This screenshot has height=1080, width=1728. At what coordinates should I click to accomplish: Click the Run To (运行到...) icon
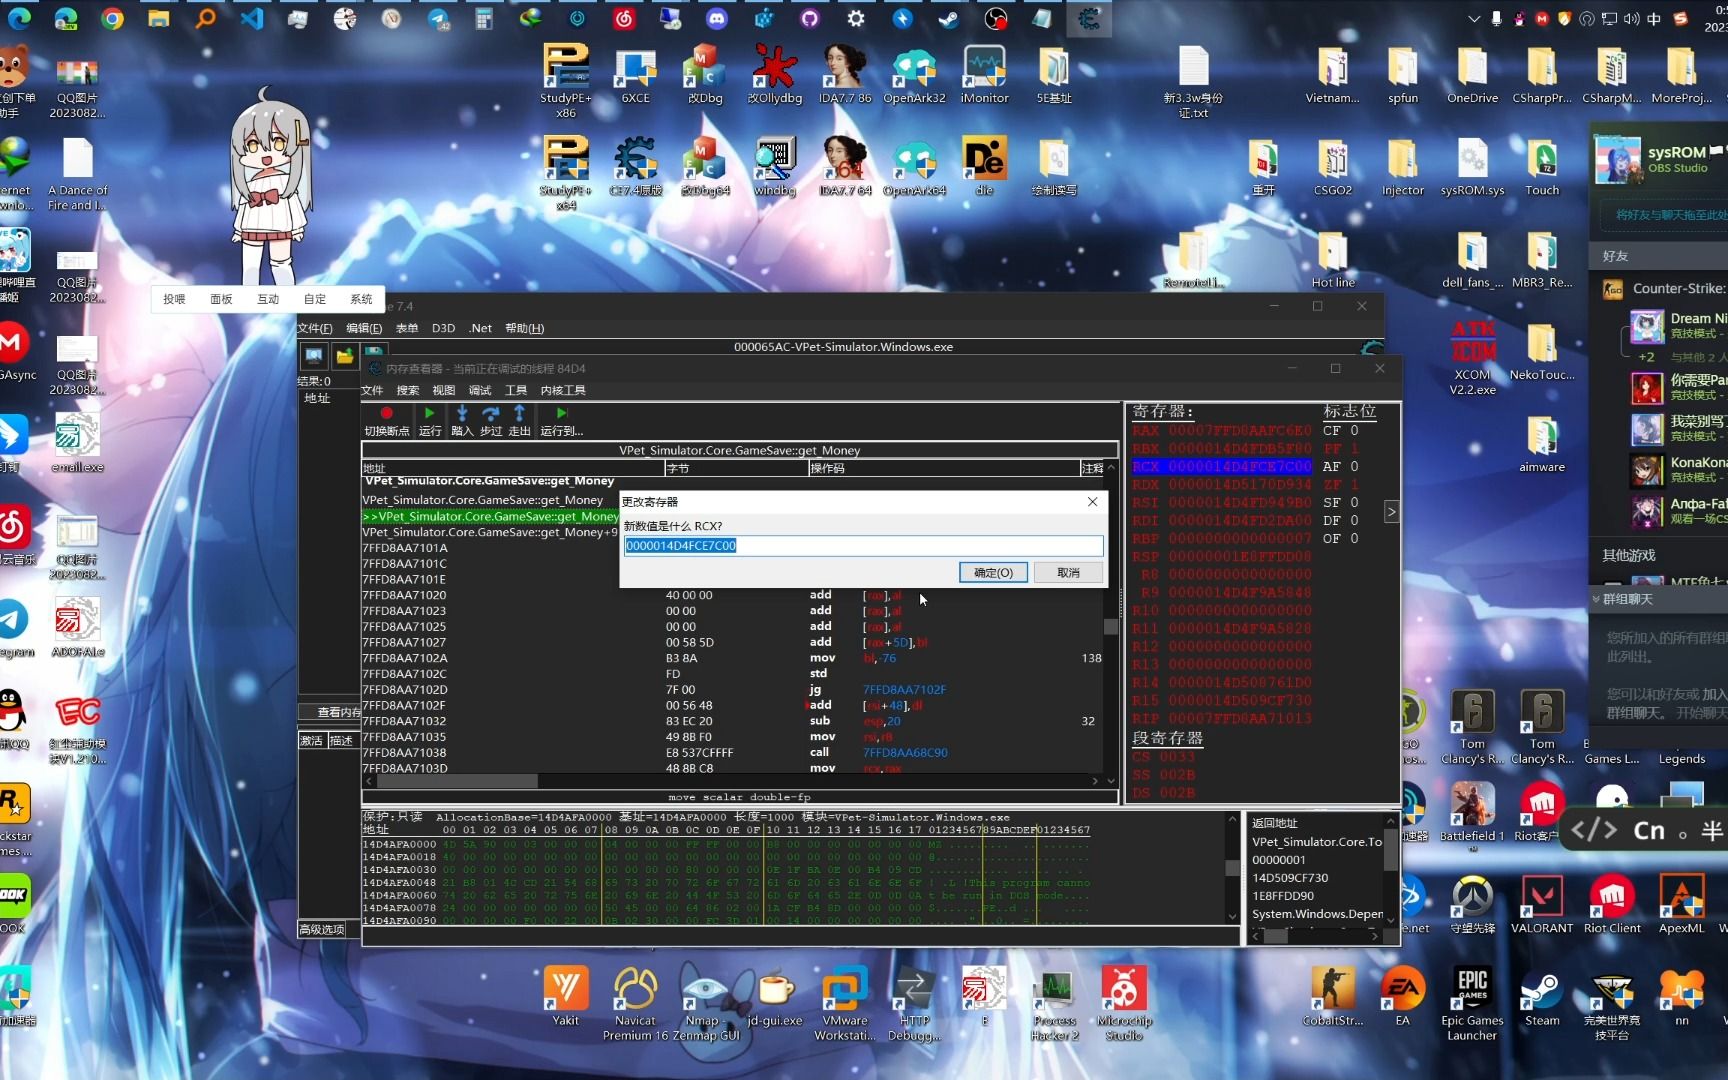561,413
